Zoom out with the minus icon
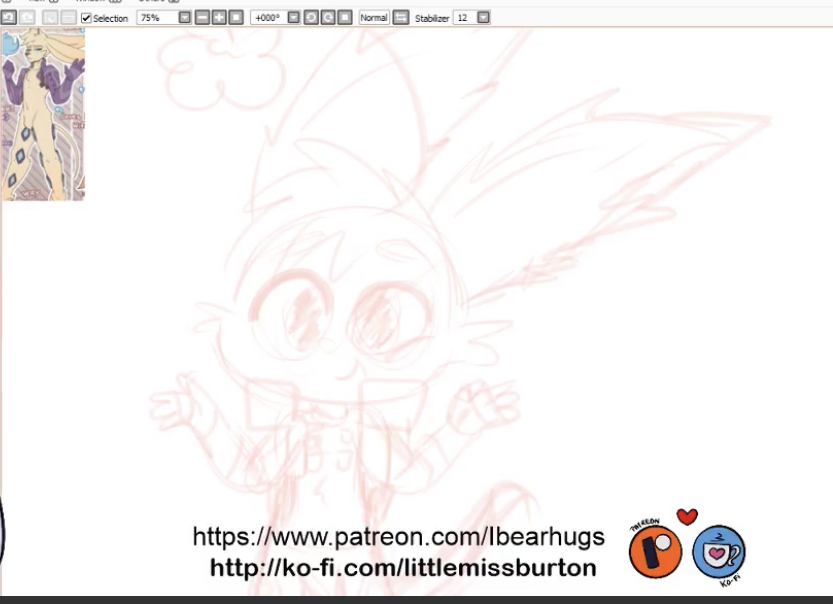 (202, 18)
